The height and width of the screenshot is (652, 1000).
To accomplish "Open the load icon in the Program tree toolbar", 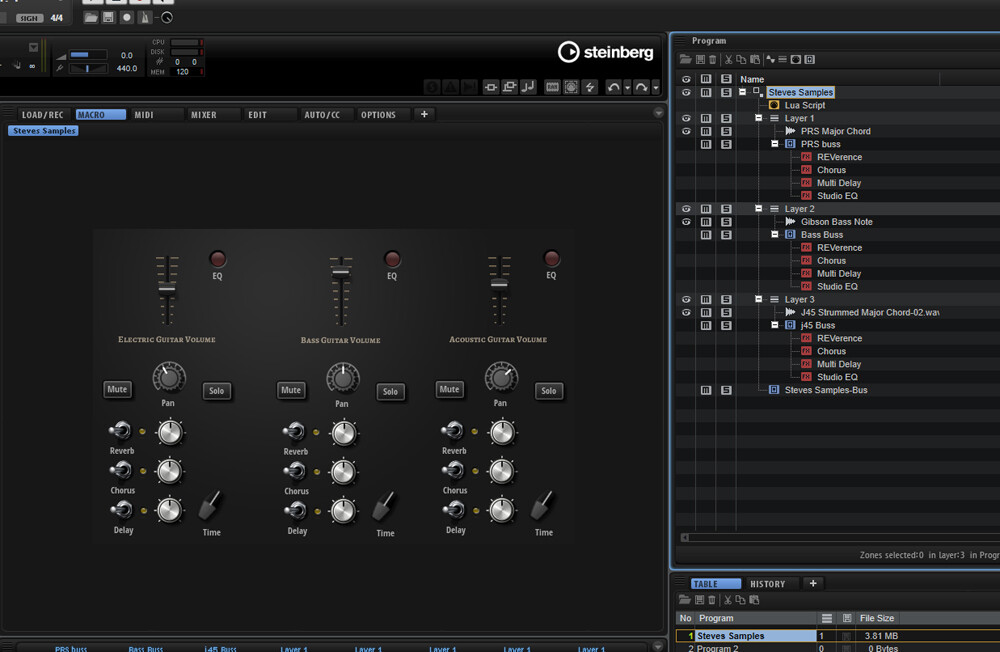I will point(685,59).
